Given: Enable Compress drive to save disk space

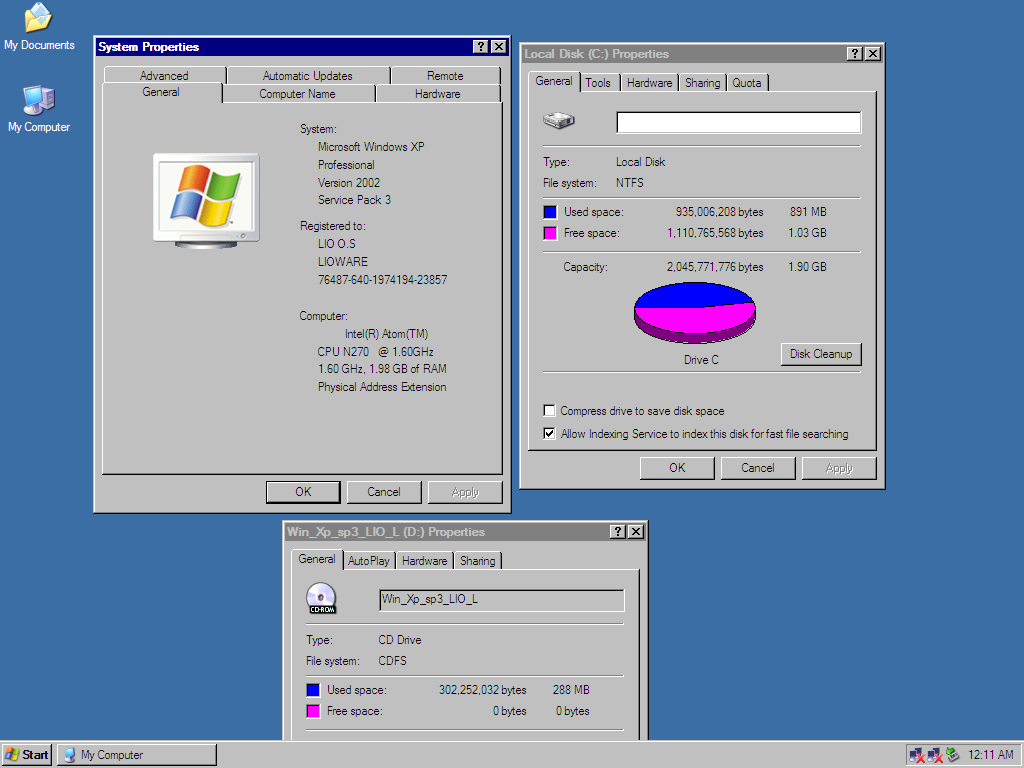Looking at the screenshot, I should (x=550, y=411).
